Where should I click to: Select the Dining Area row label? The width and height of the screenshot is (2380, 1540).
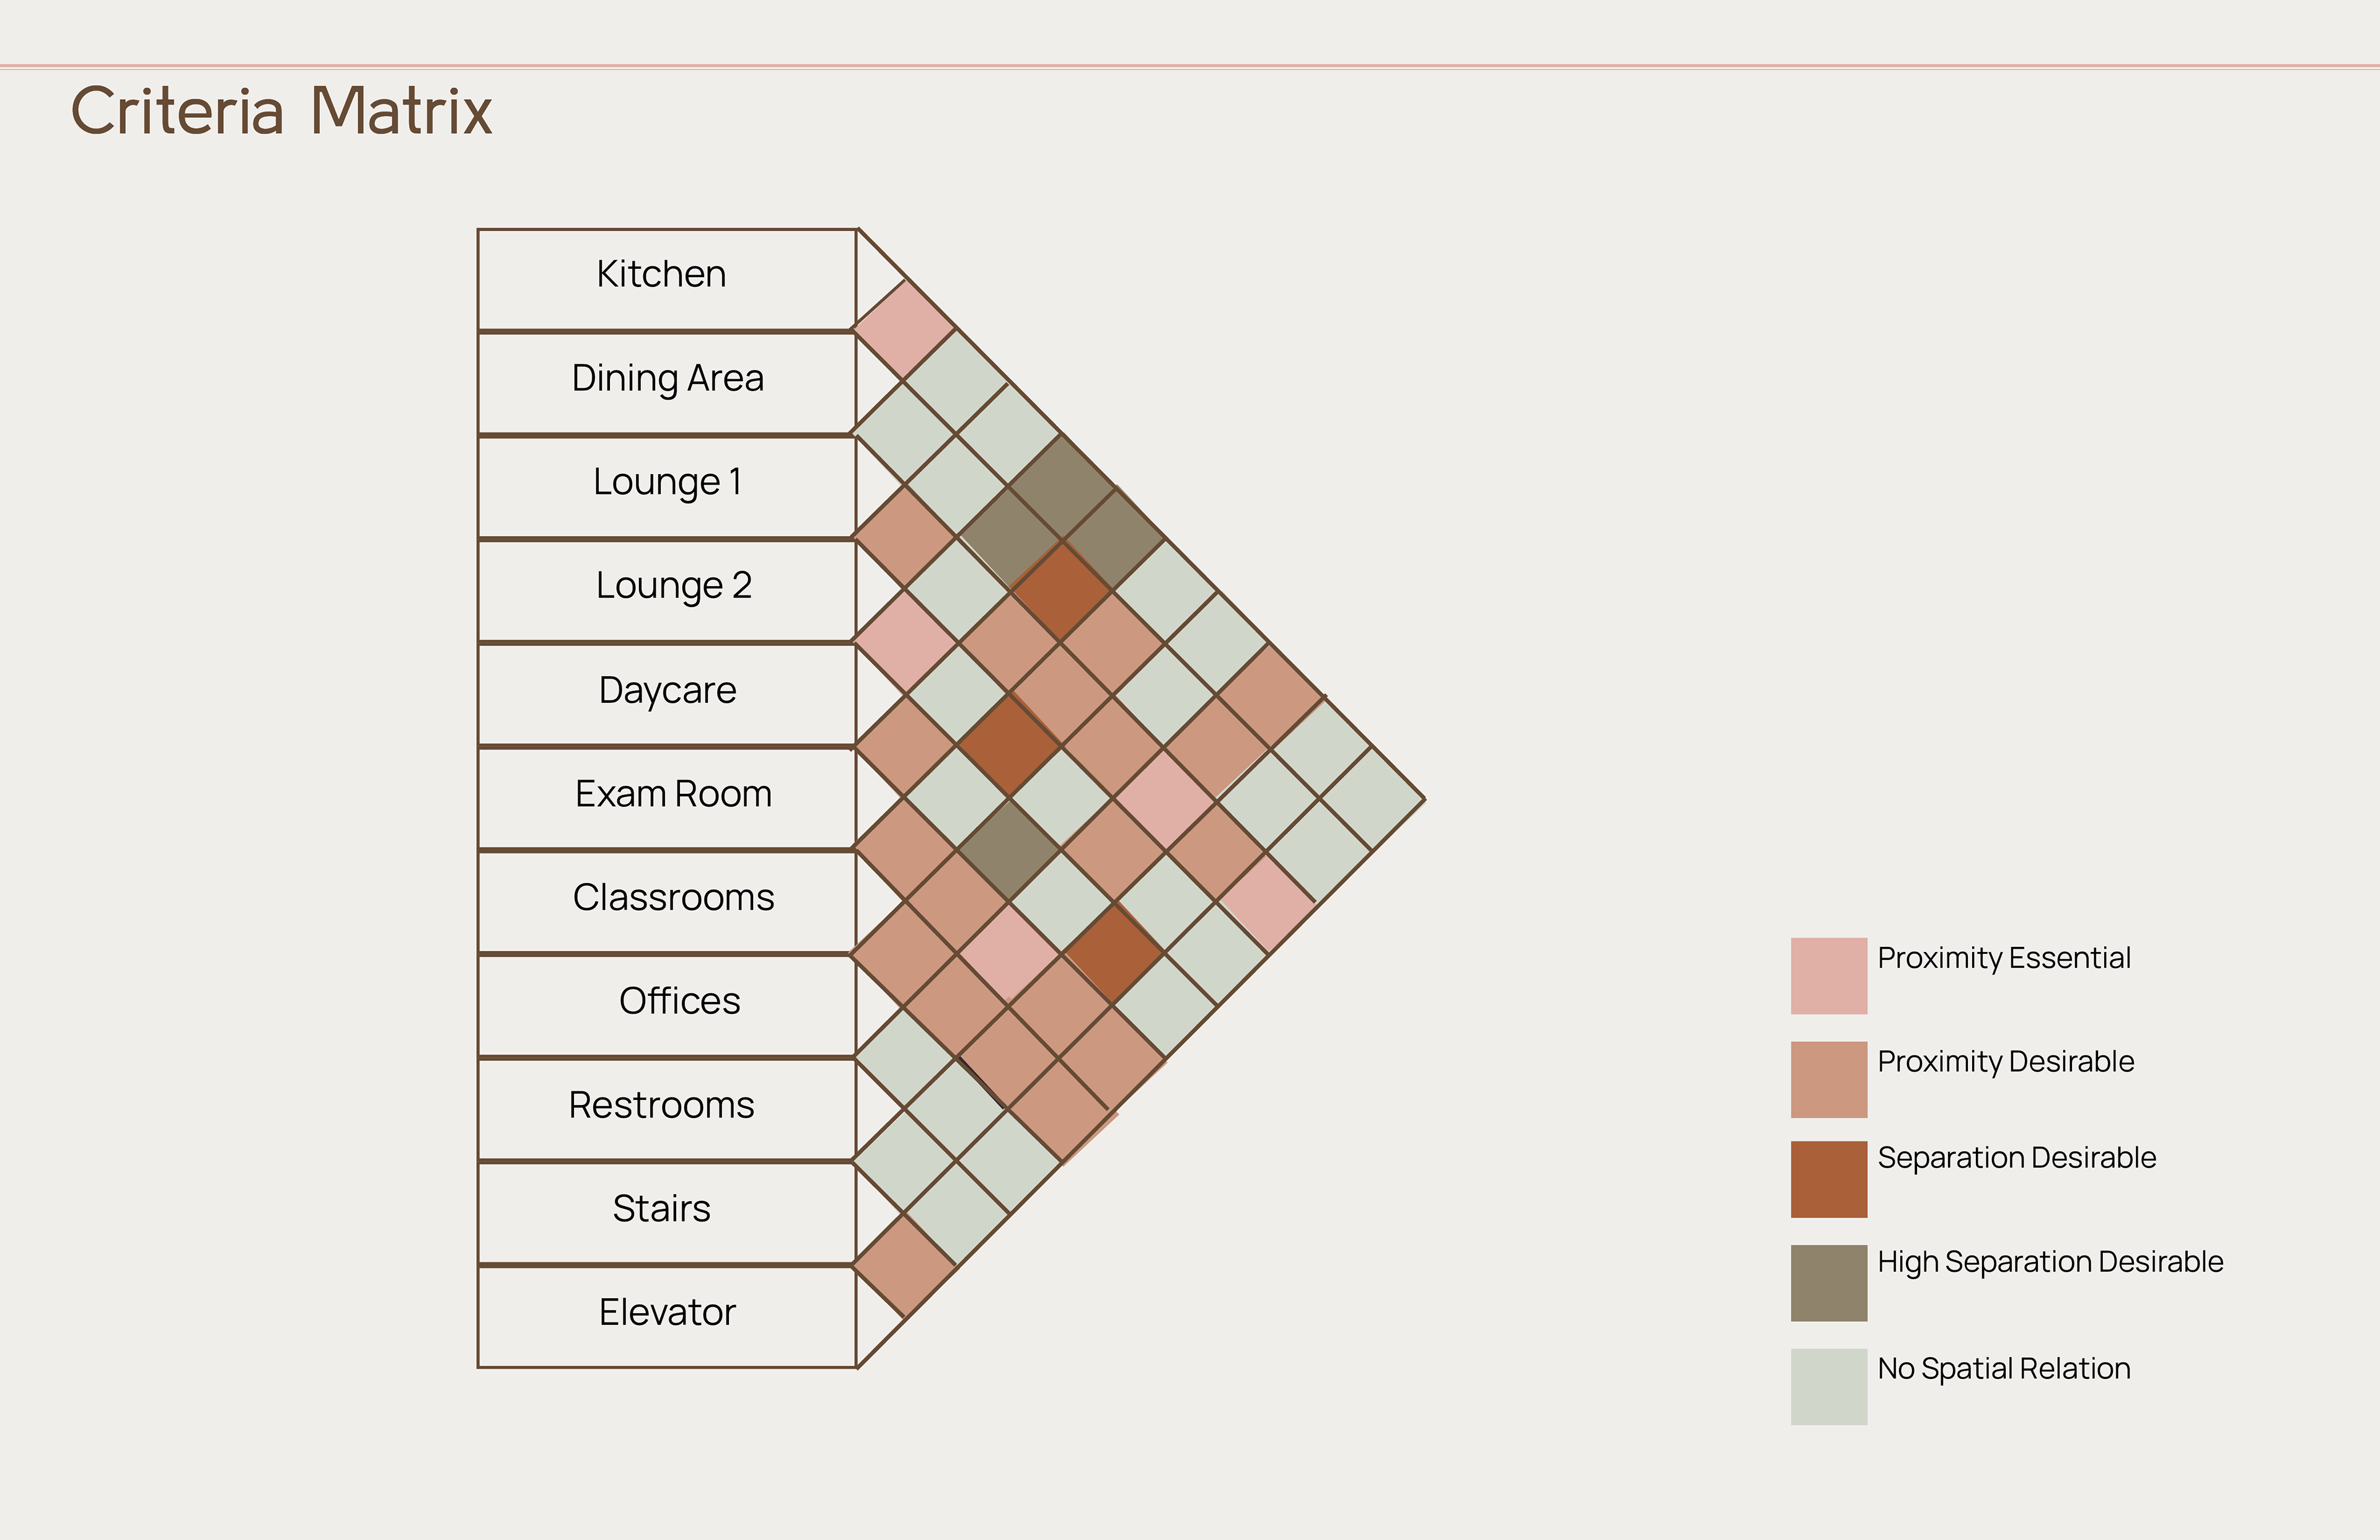[x=667, y=384]
